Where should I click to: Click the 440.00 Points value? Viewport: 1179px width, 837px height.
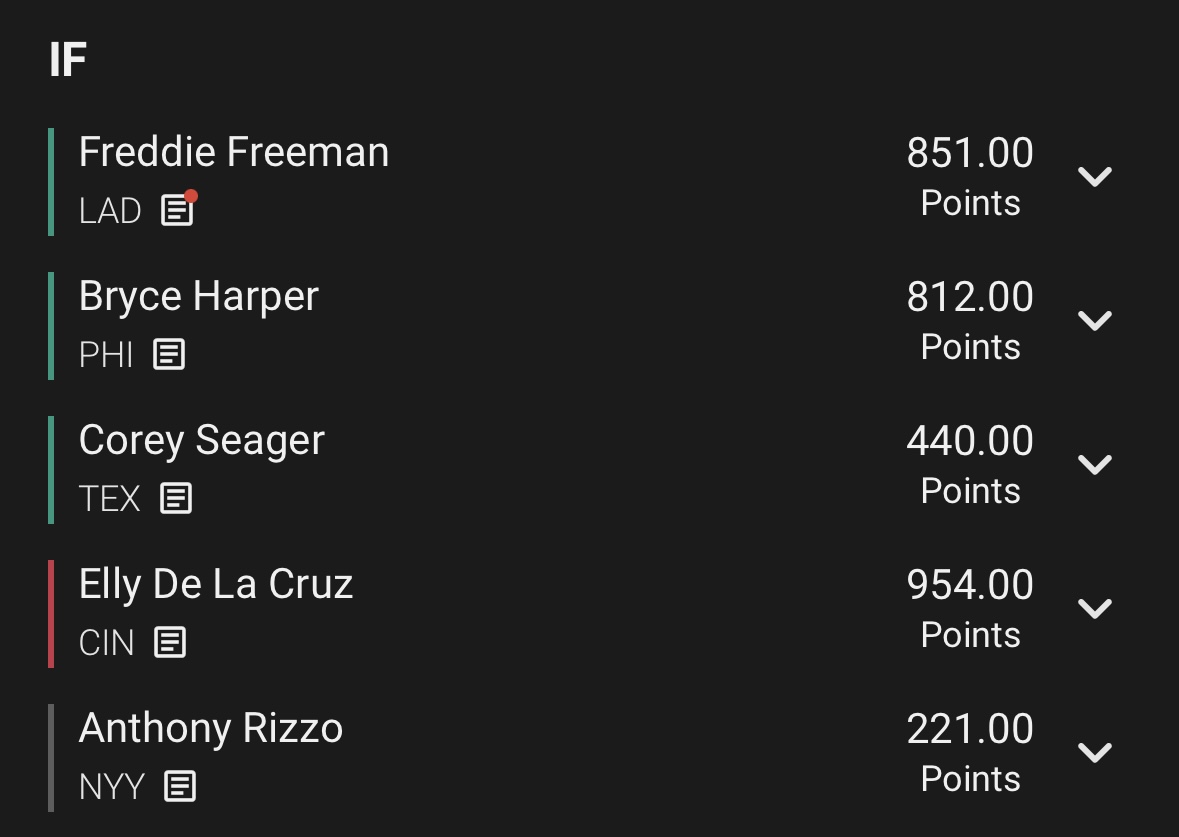tap(970, 466)
